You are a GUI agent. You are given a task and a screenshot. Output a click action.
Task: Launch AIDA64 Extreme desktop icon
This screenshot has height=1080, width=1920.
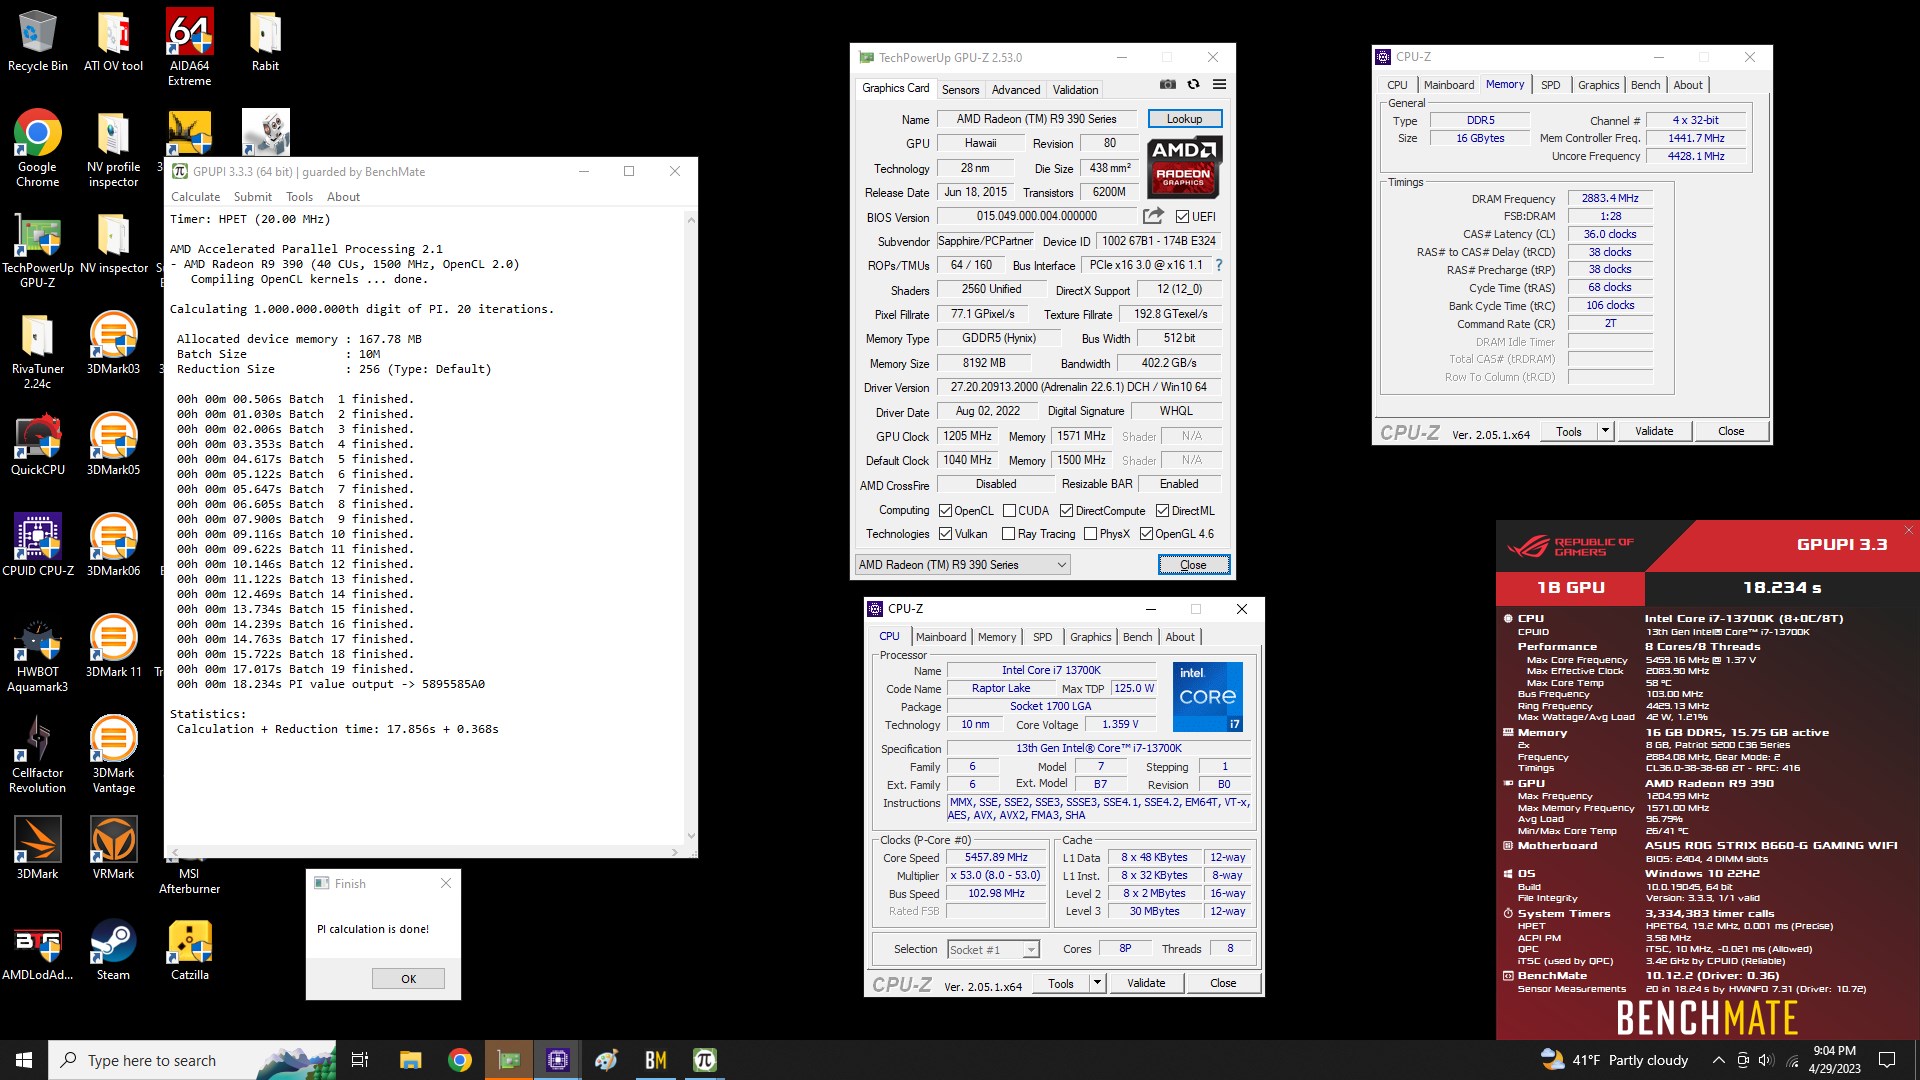[189, 49]
